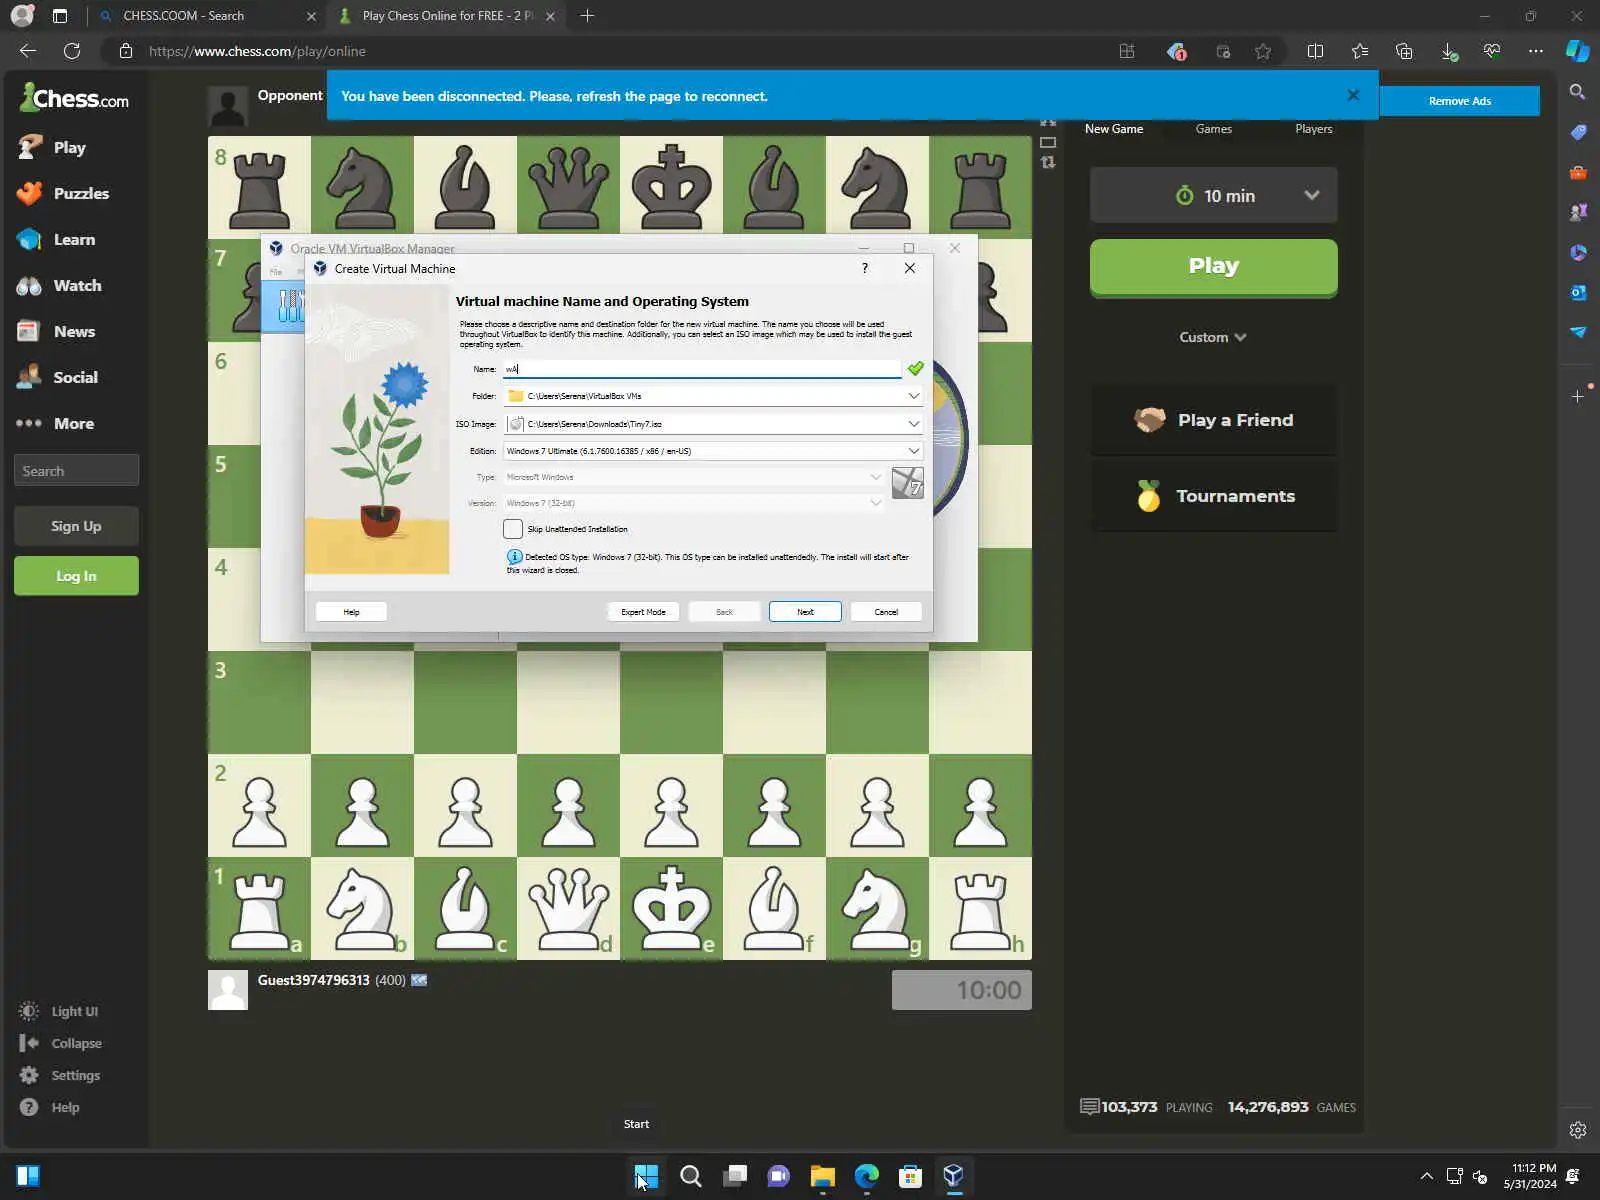Screen dimensions: 1600x1200
Task: Click the chess.com Search box
Action: (76, 470)
